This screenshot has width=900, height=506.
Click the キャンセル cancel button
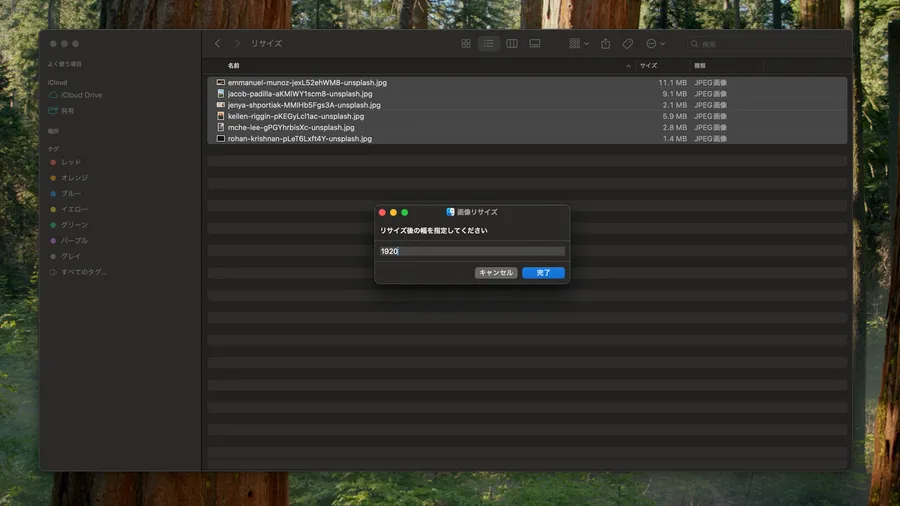(x=496, y=273)
